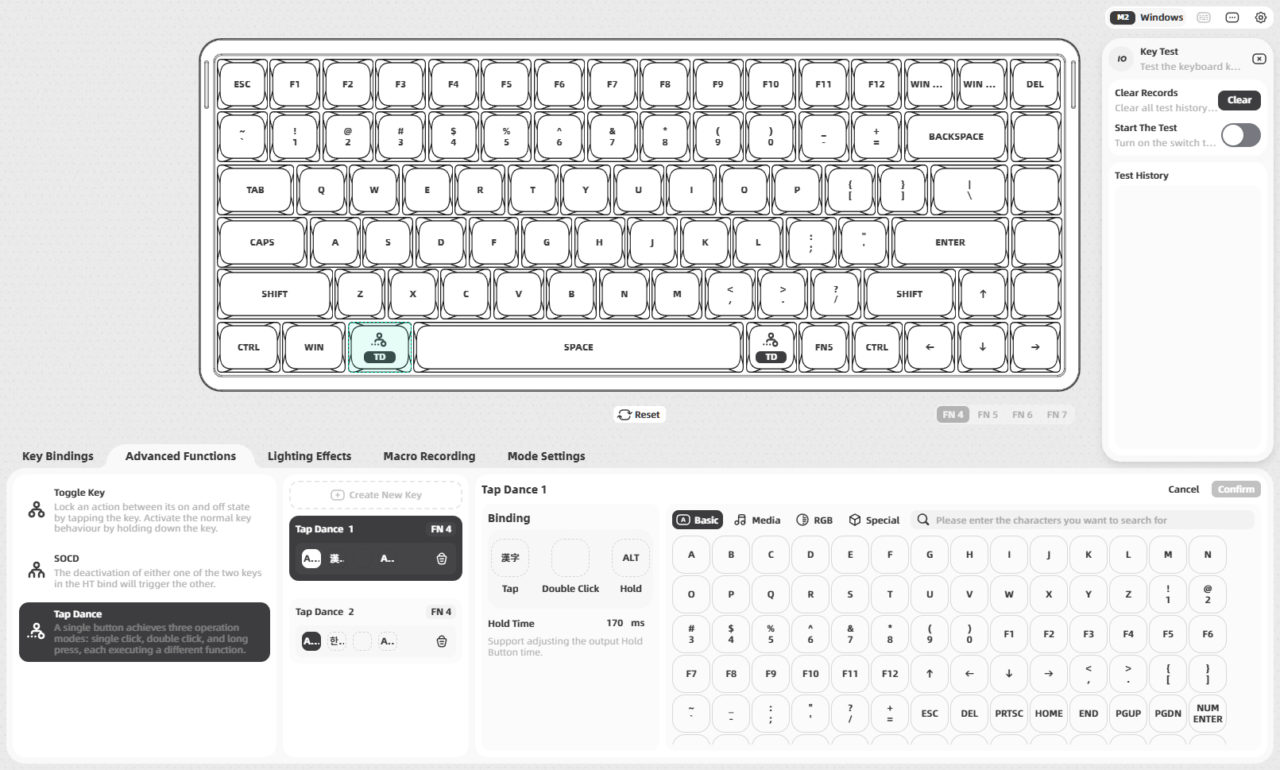The height and width of the screenshot is (770, 1280).
Task: Open the M2 Windows mode selector
Action: [x=1147, y=17]
